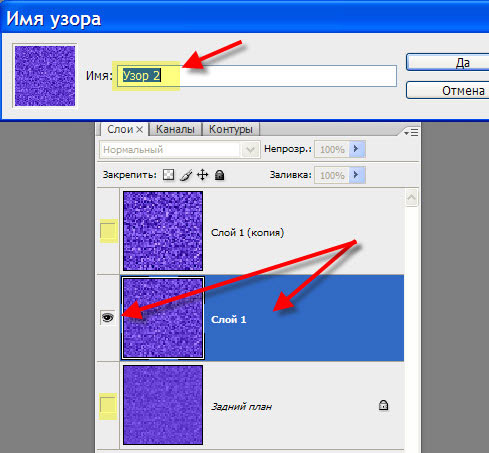Open Layers panel options menu icon
Screen dimensions: 489x453
click(x=411, y=132)
